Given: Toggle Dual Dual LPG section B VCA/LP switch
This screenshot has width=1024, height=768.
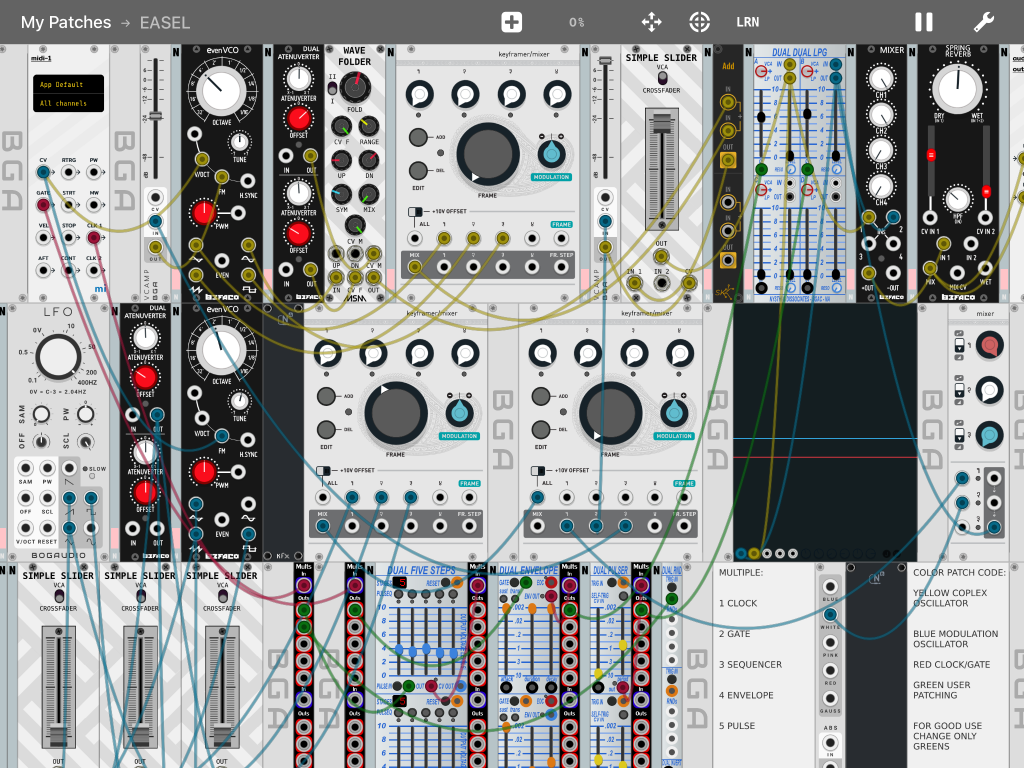Looking at the screenshot, I should [x=807, y=71].
